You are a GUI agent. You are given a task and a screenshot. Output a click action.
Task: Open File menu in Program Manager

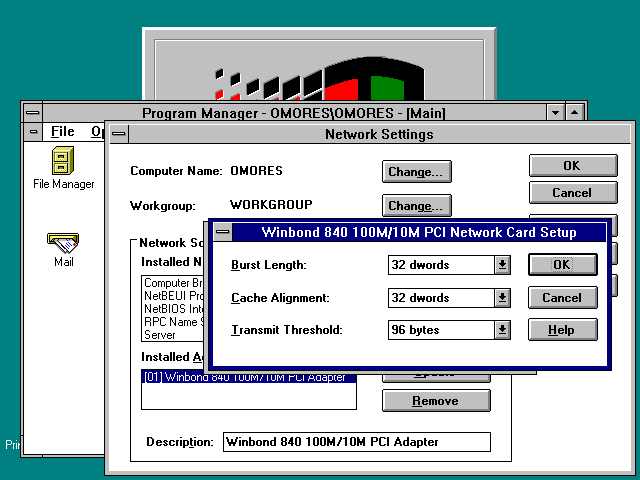pos(62,131)
